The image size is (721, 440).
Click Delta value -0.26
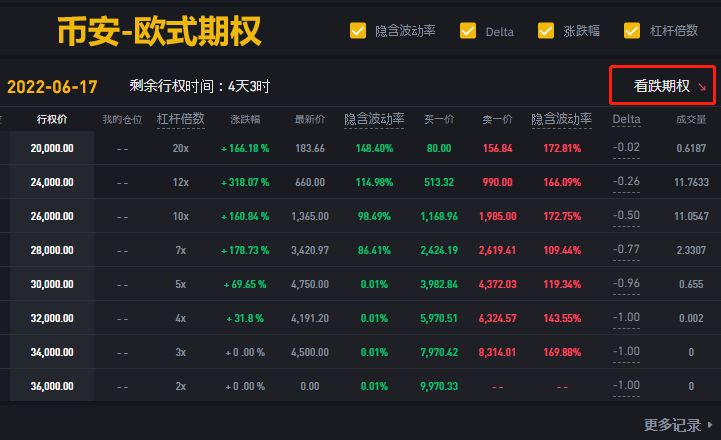(626, 181)
